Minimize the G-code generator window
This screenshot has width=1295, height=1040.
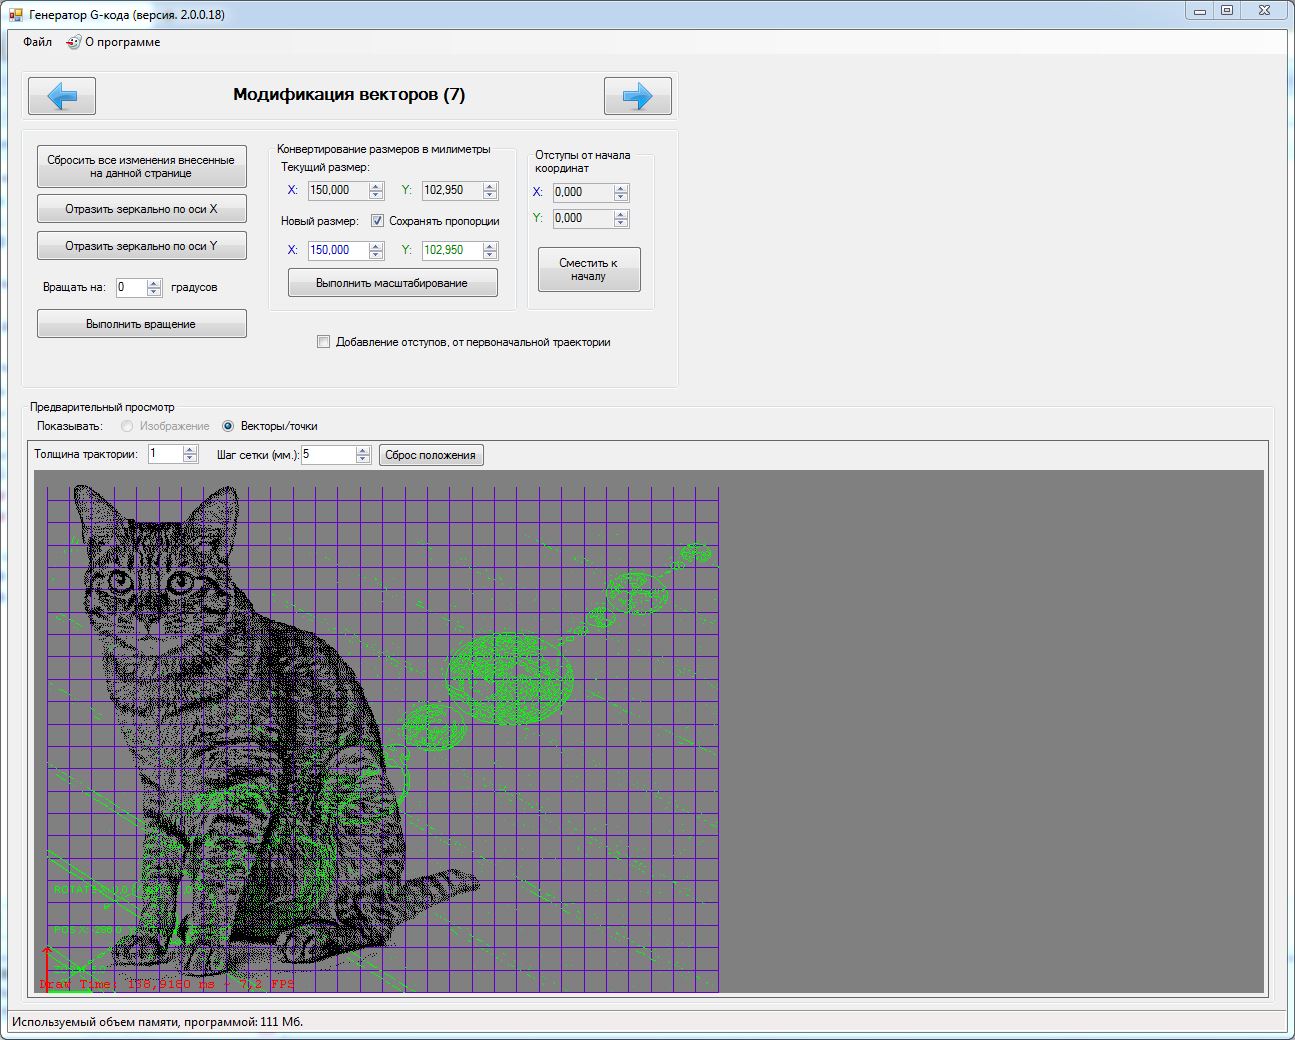[1199, 11]
